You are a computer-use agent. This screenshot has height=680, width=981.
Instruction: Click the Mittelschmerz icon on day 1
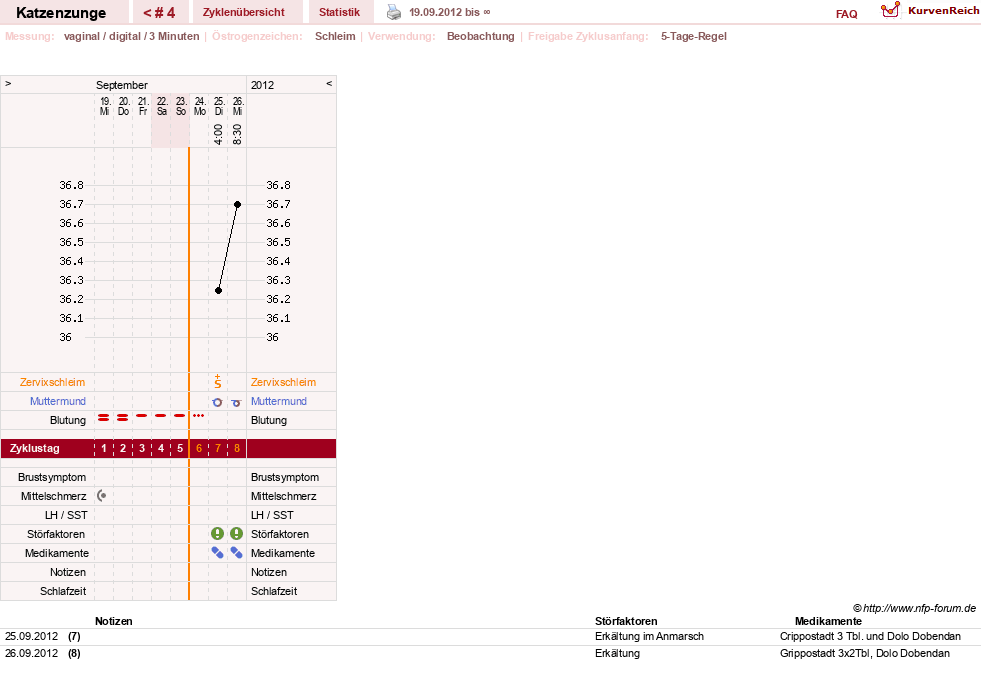pyautogui.click(x=101, y=496)
